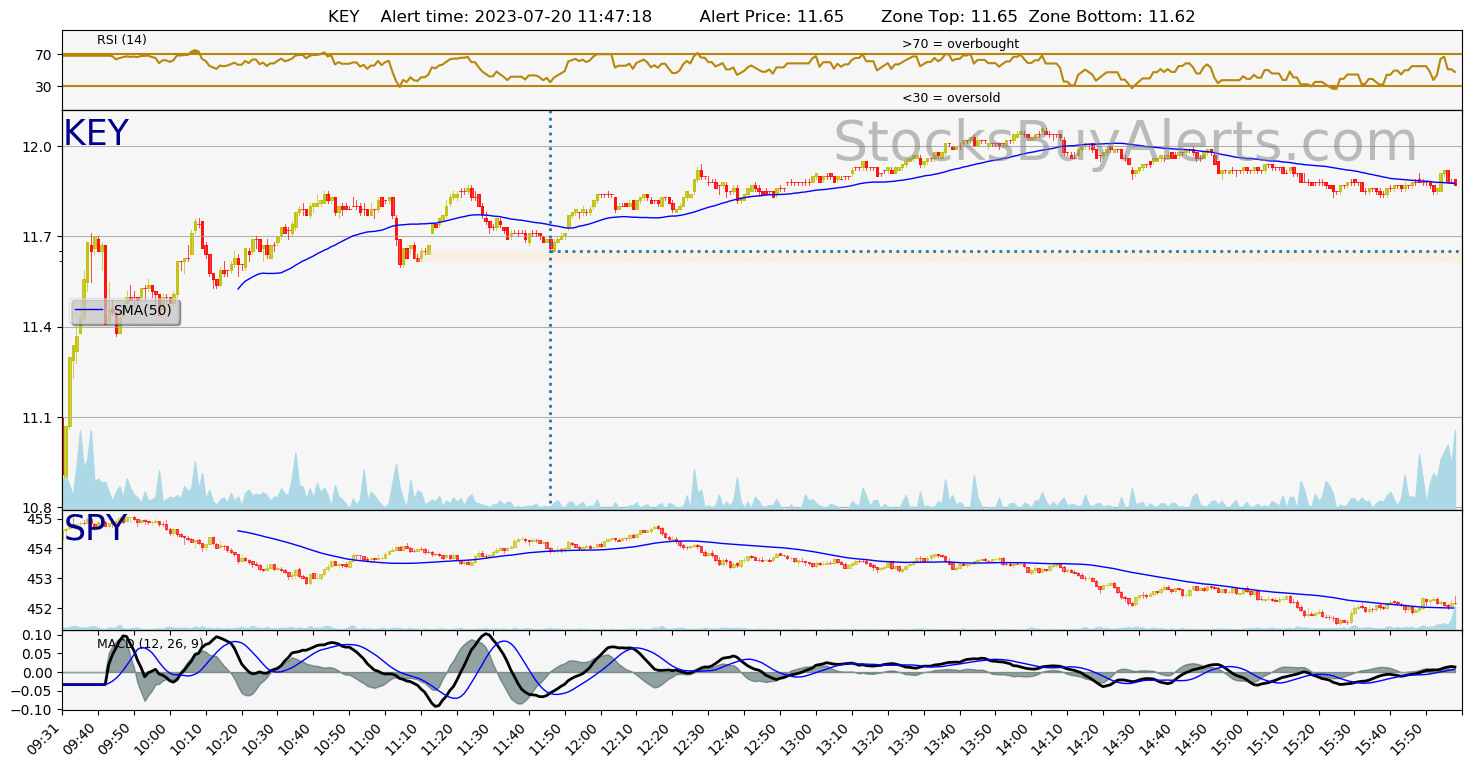This screenshot has height=768, width=1476.
Task: Click the KEY ticker label in the price chart
Action: 96,134
